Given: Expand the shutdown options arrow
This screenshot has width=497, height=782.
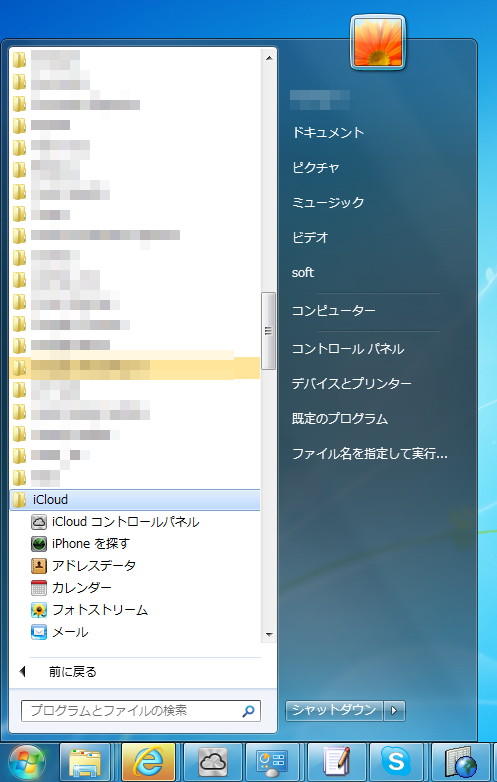Looking at the screenshot, I should coord(394,710).
